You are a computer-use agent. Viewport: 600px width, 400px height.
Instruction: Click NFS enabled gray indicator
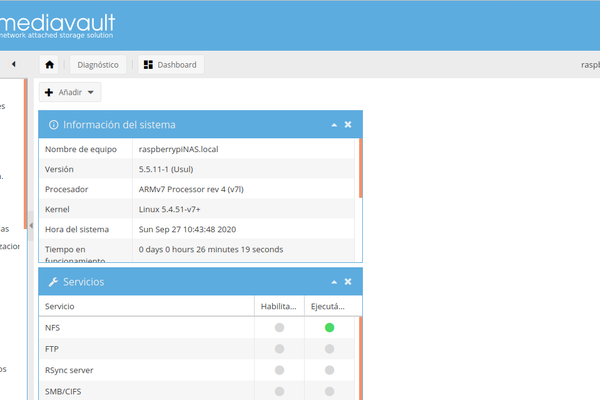tap(279, 328)
